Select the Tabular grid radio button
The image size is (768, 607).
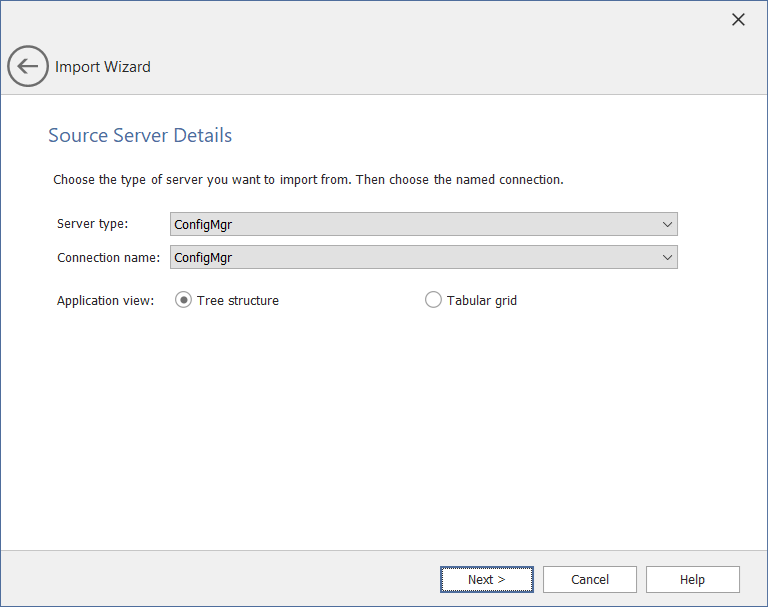click(433, 300)
